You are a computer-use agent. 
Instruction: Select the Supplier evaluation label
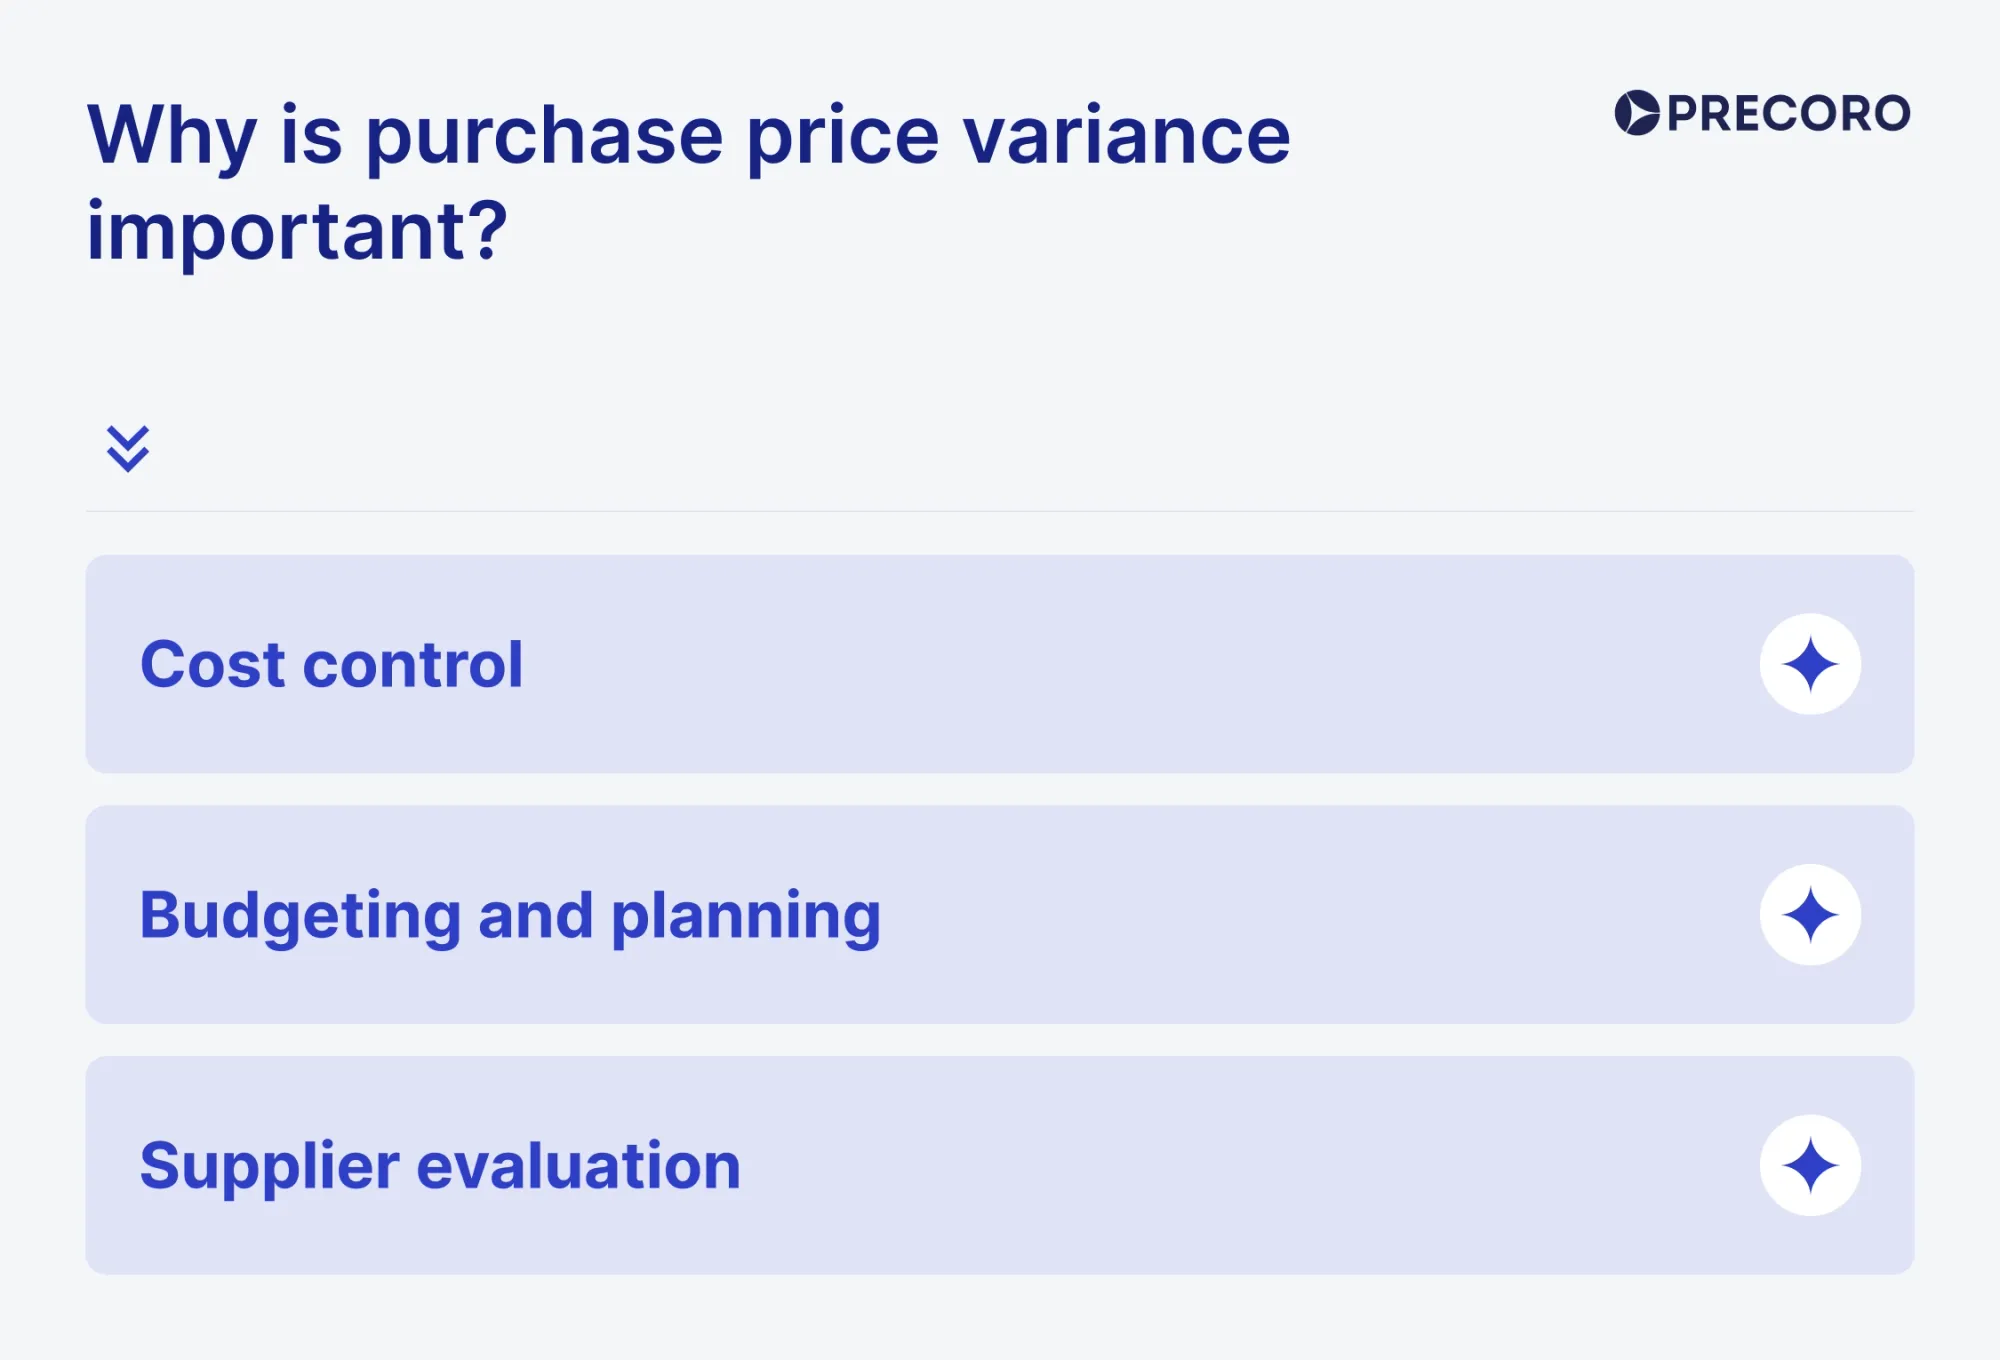pos(440,1167)
